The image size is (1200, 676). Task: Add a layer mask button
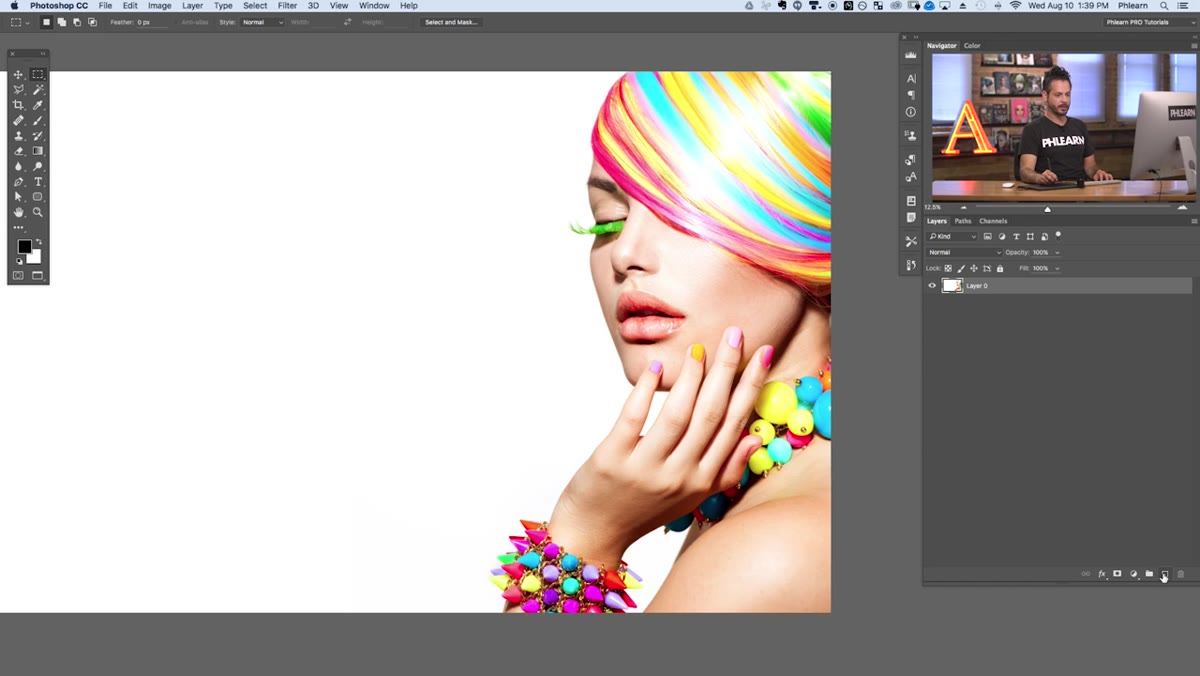1117,574
